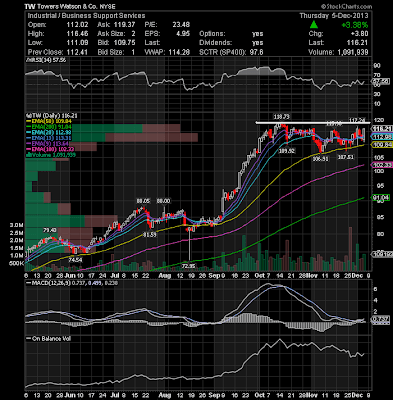Select the TW (Daily) legend label
Screen dimensions: 393x400
coord(51,116)
